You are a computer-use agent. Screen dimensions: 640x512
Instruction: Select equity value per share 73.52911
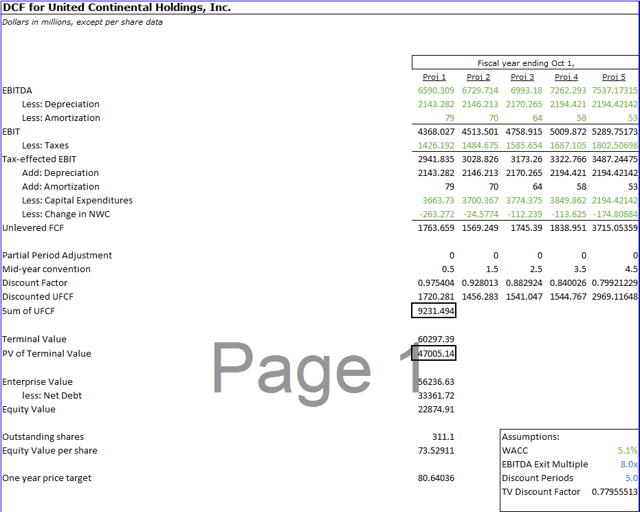[436, 451]
